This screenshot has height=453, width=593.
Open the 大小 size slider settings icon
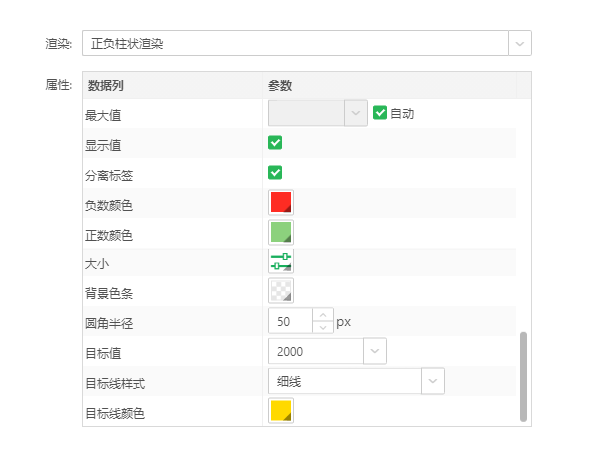(281, 262)
